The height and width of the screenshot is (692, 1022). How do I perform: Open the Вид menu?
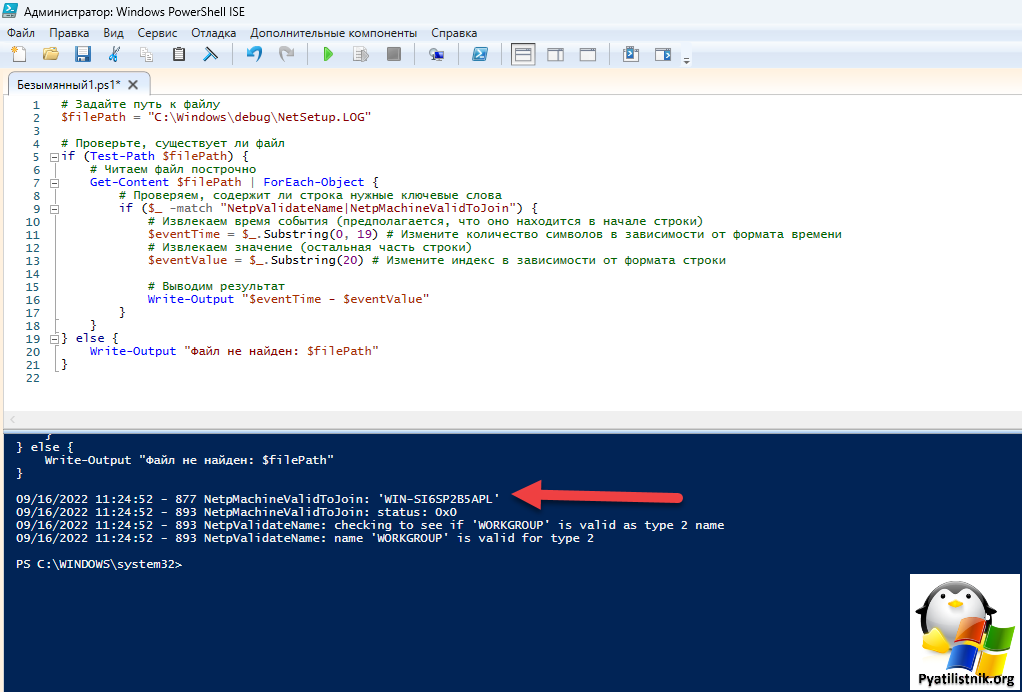[x=113, y=33]
